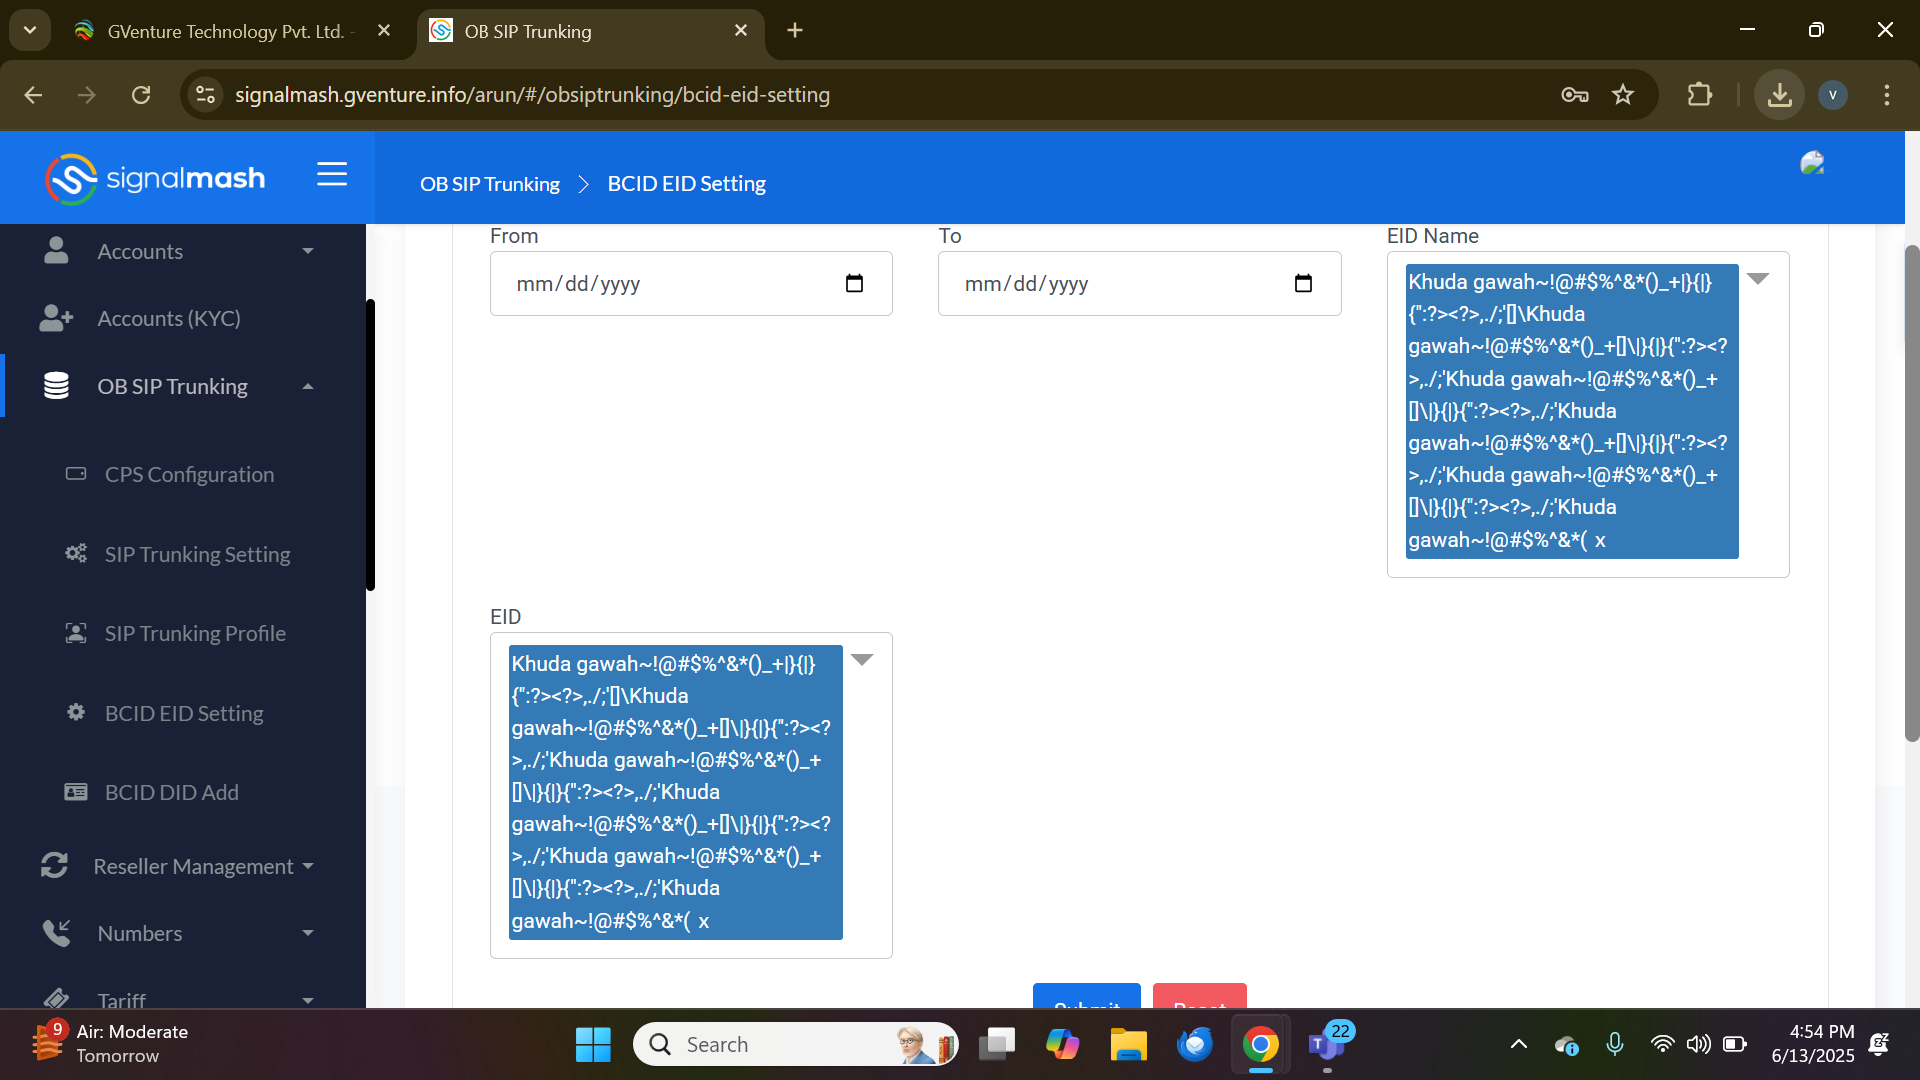Viewport: 1920px width, 1080px height.
Task: Open CPS Configuration from sidebar
Action: pos(189,475)
